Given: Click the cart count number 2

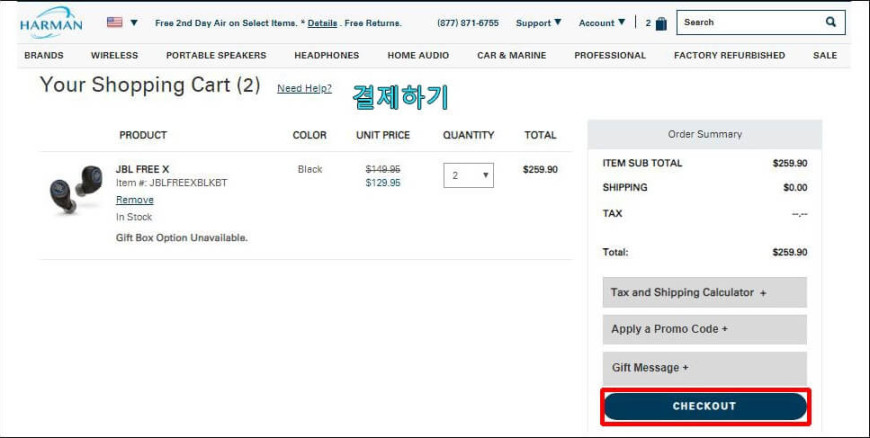Looking at the screenshot, I should [648, 23].
